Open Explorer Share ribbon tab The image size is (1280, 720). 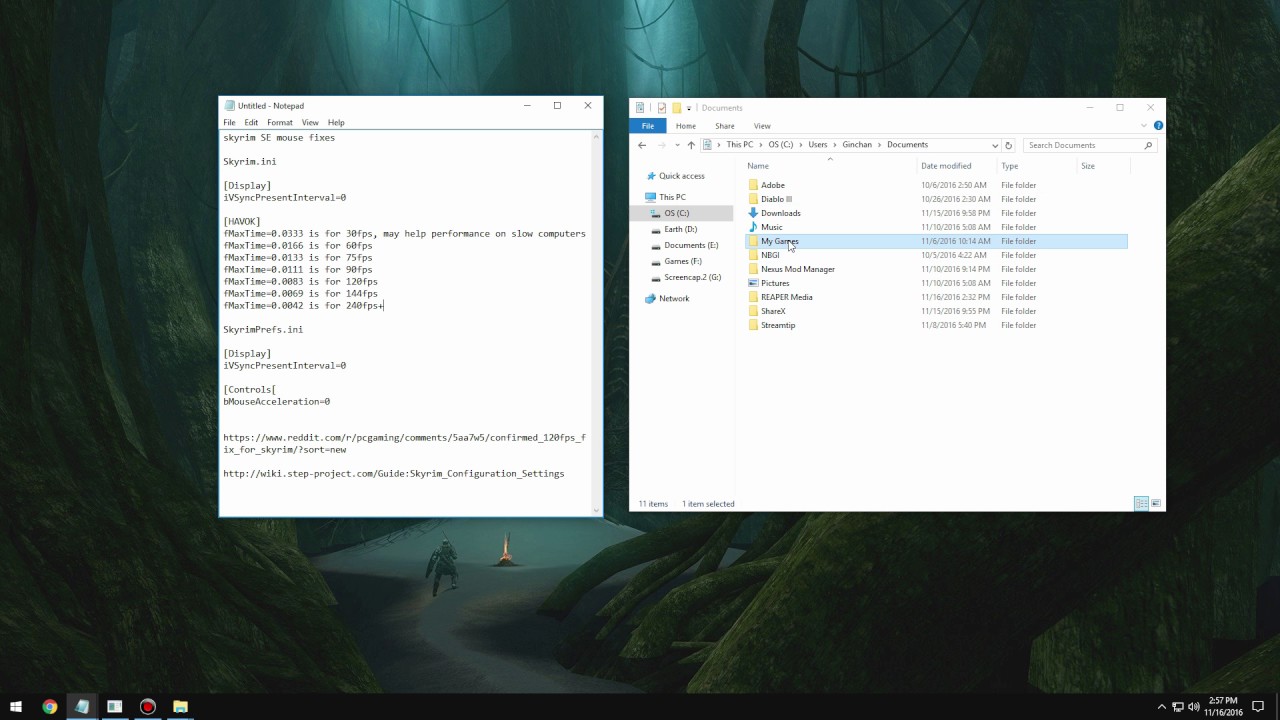724,126
